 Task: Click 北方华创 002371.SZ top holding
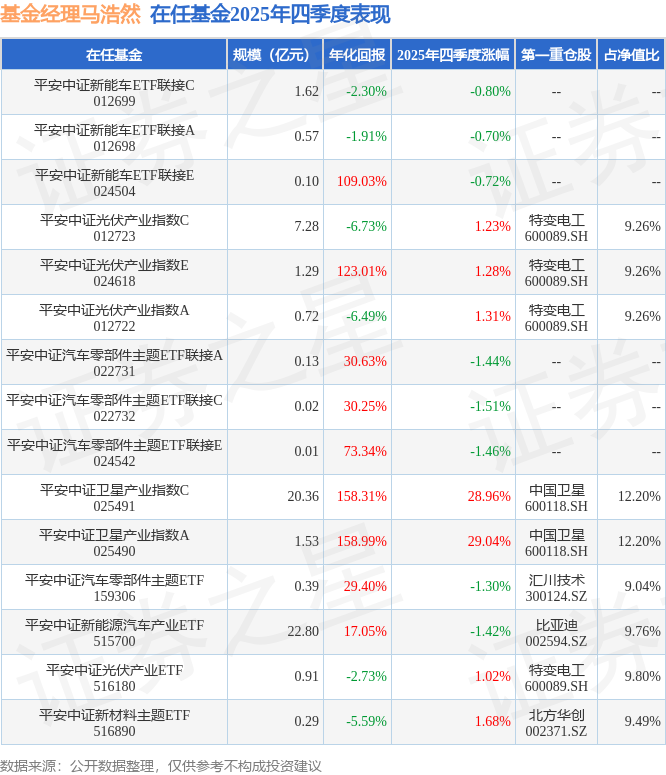(x=556, y=722)
